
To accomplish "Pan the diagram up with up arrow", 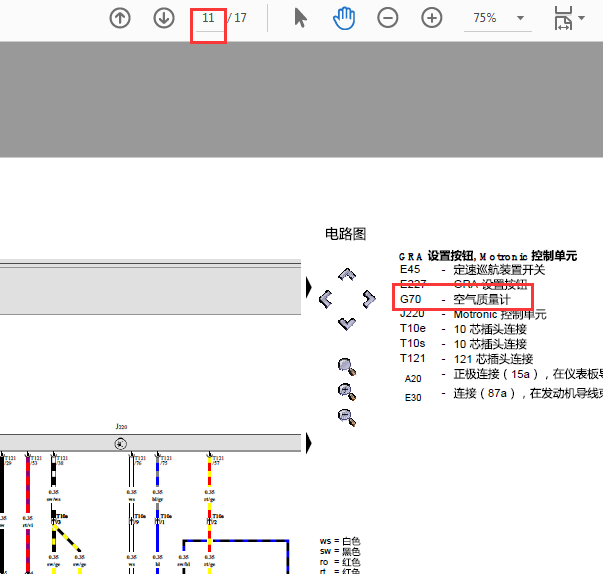I will click(347, 275).
